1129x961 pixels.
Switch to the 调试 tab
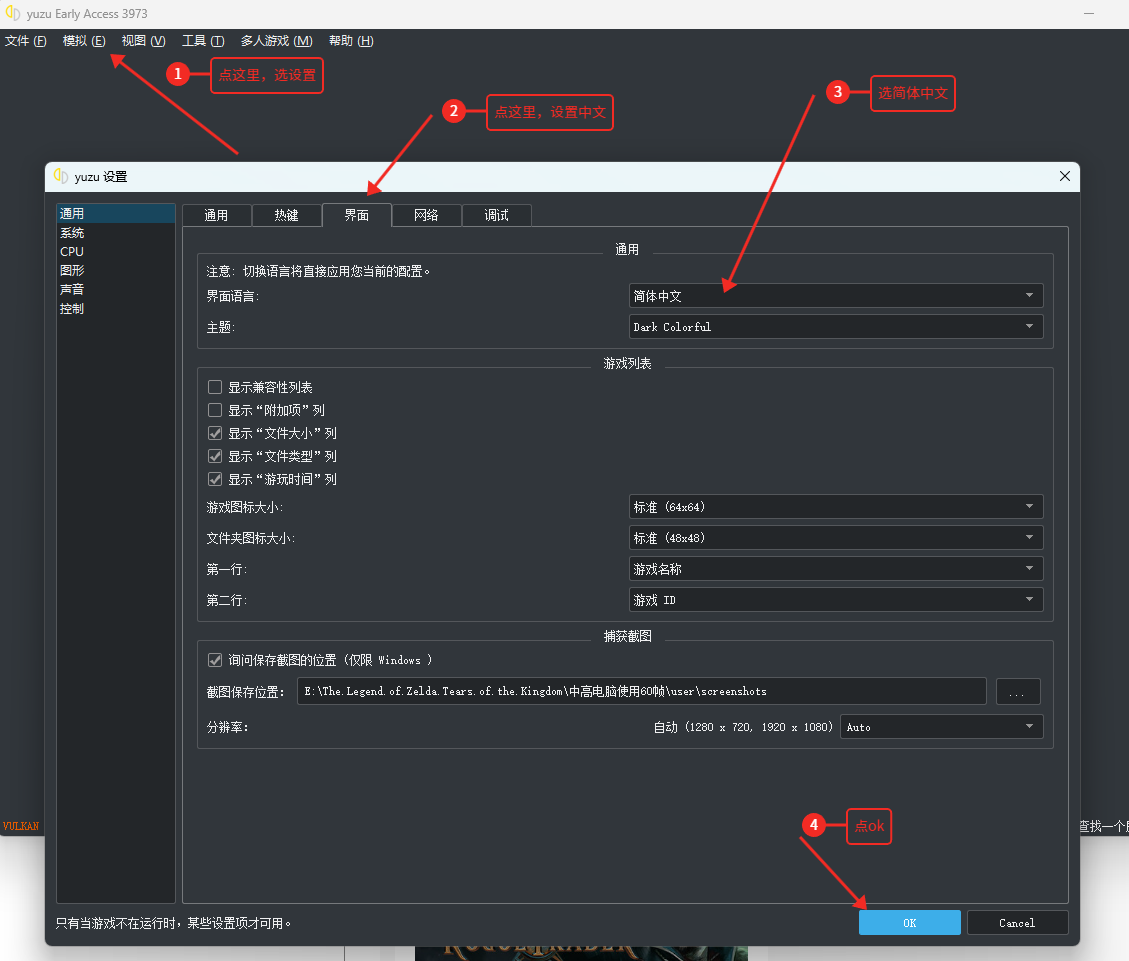(496, 215)
